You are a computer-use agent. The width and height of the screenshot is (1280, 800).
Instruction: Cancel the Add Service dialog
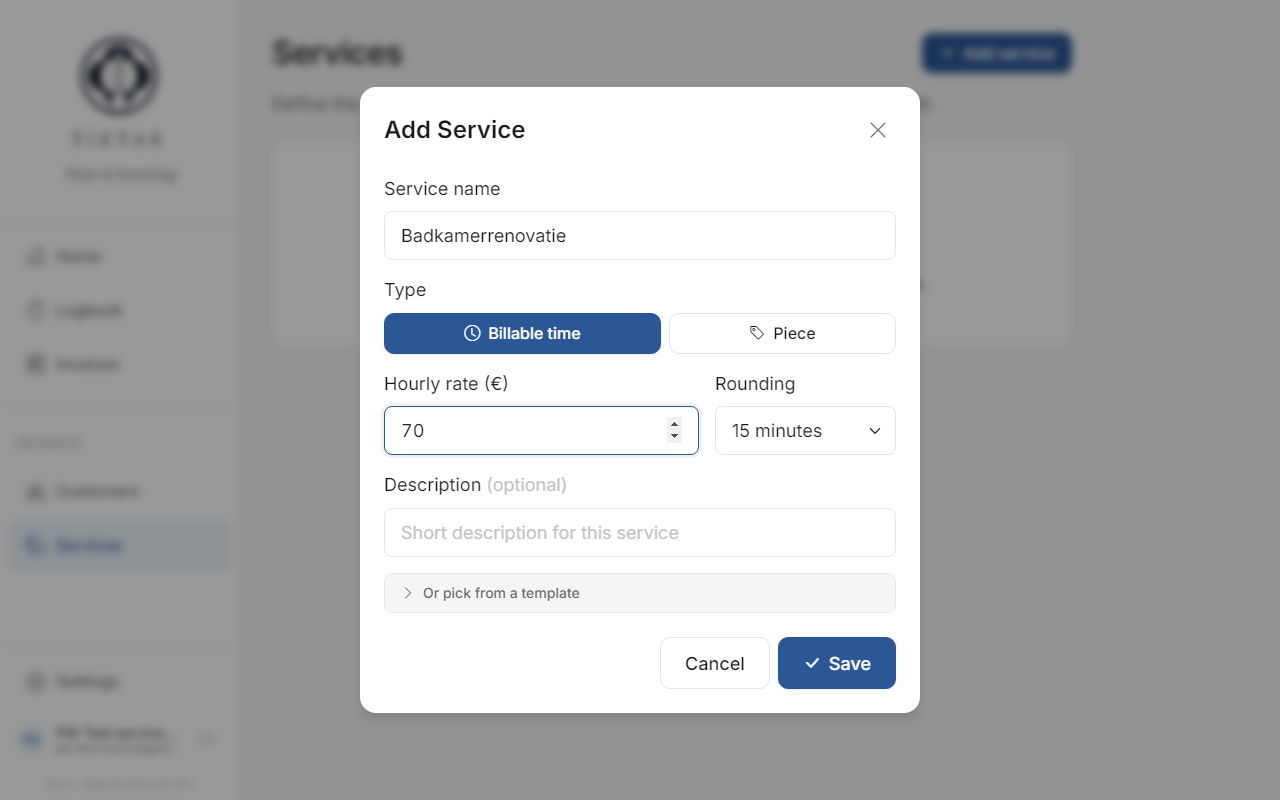click(714, 663)
